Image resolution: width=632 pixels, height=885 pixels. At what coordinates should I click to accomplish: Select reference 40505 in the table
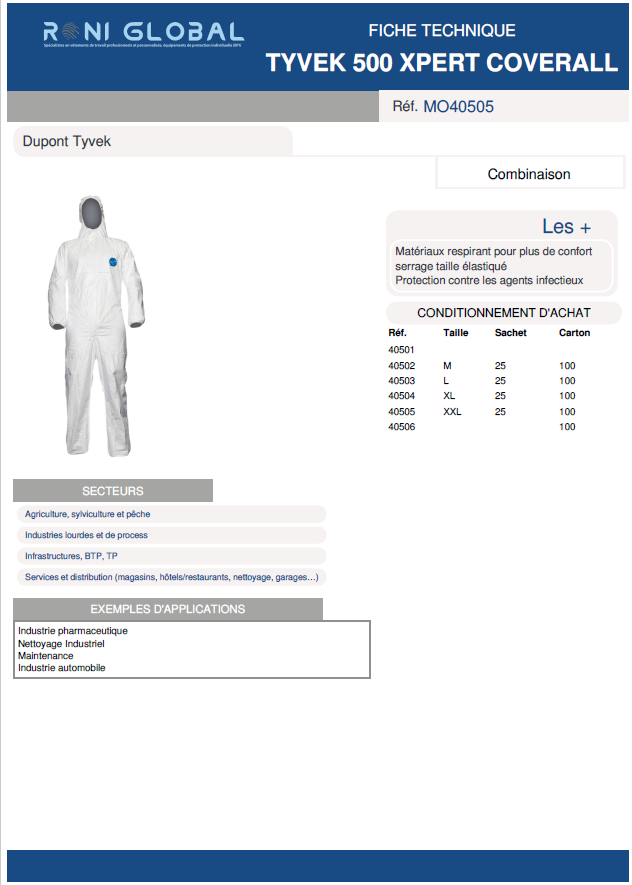(401, 412)
